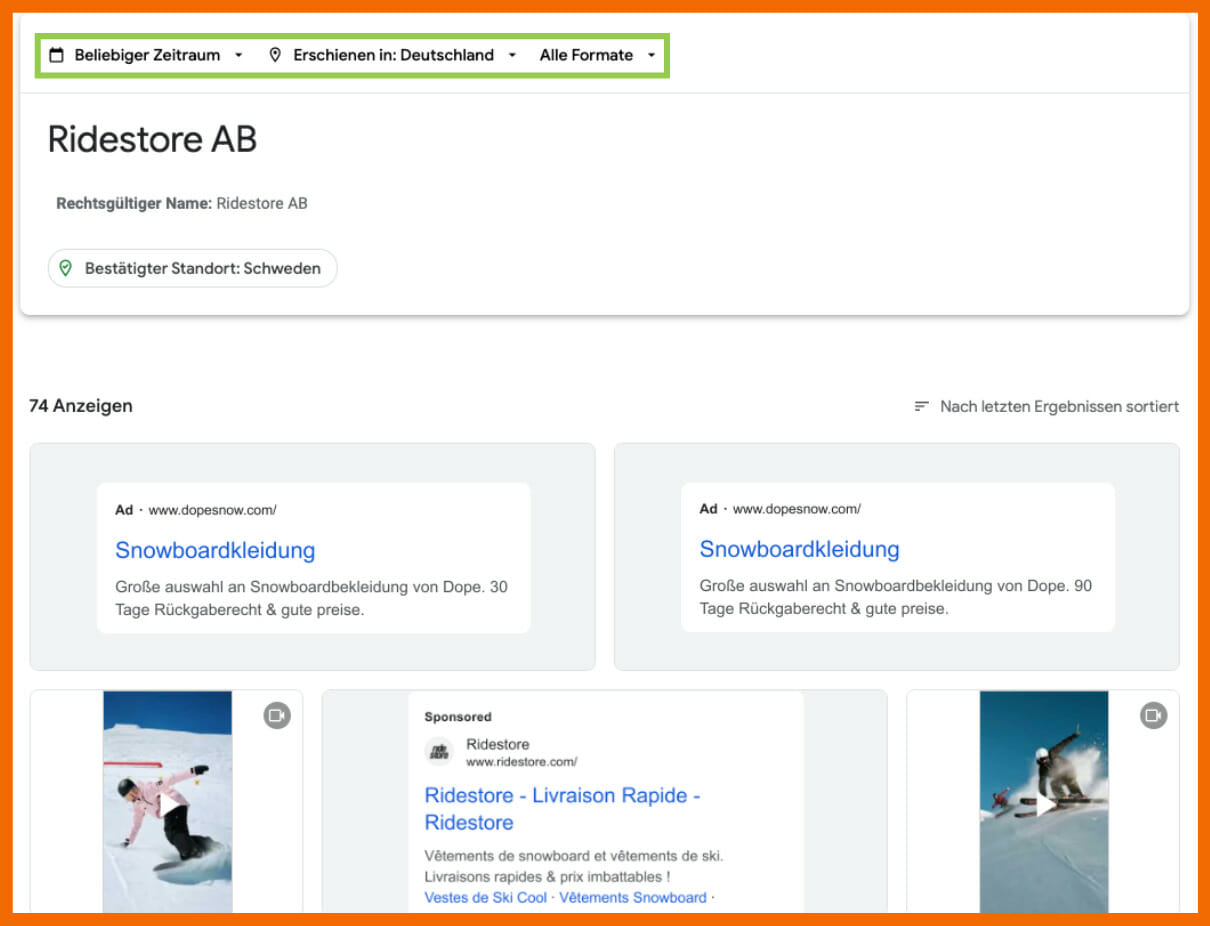Image resolution: width=1210 pixels, height=926 pixels.
Task: Click the sort icon beside "Nach letzten Ergebnissen sortiert"
Action: tap(921, 406)
